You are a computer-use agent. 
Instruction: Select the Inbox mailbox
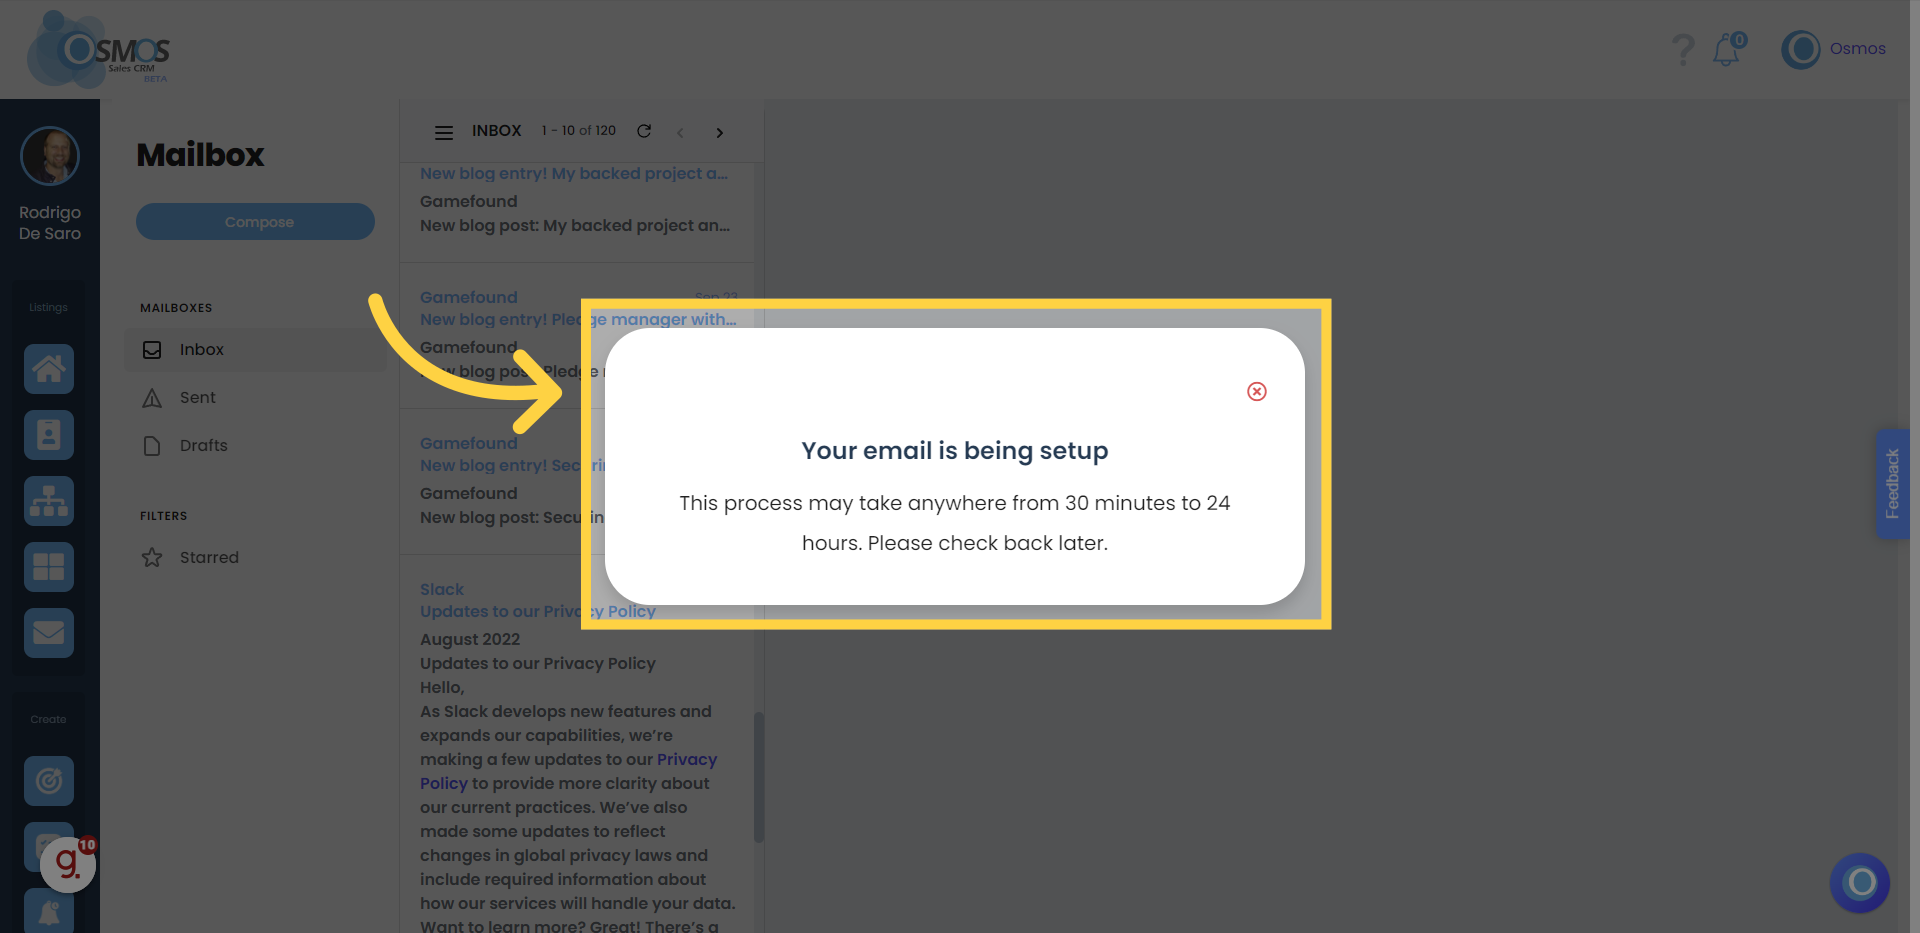[x=255, y=350]
